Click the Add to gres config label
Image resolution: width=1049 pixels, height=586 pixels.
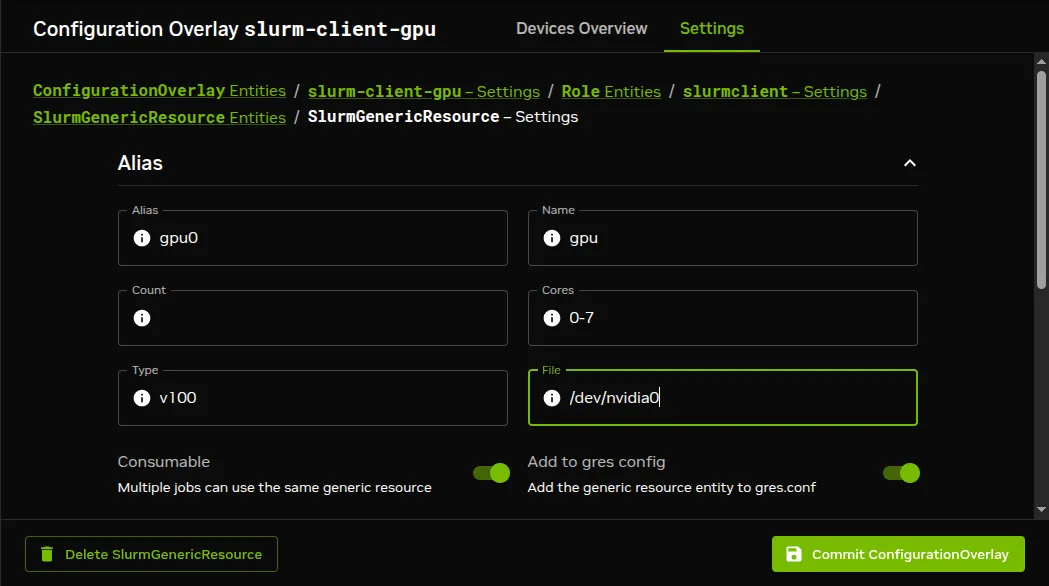point(596,462)
